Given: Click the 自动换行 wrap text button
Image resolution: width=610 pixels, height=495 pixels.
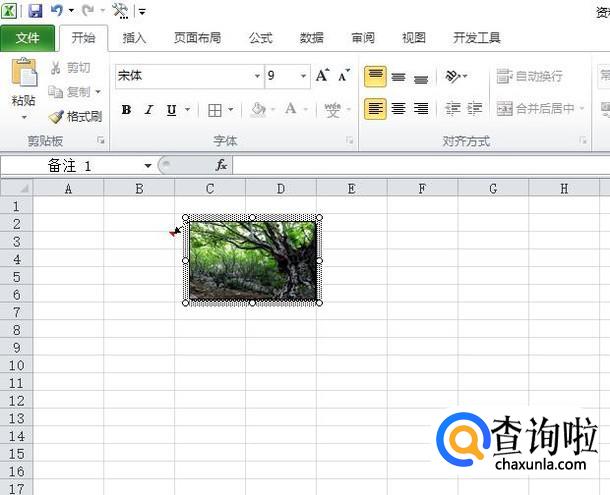Looking at the screenshot, I should pyautogui.click(x=530, y=76).
